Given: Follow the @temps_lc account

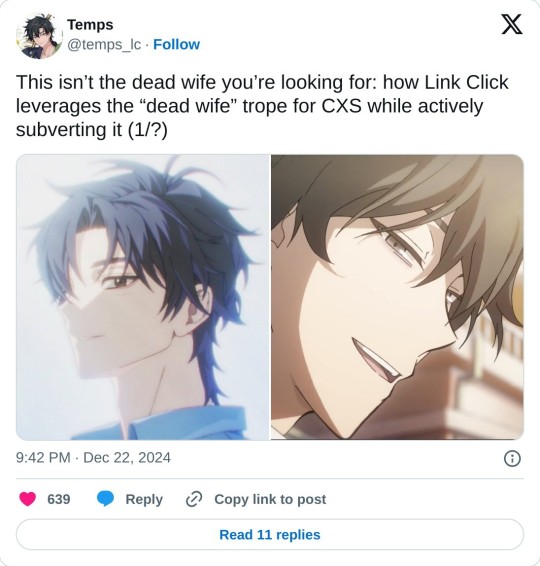Looking at the screenshot, I should pos(176,44).
